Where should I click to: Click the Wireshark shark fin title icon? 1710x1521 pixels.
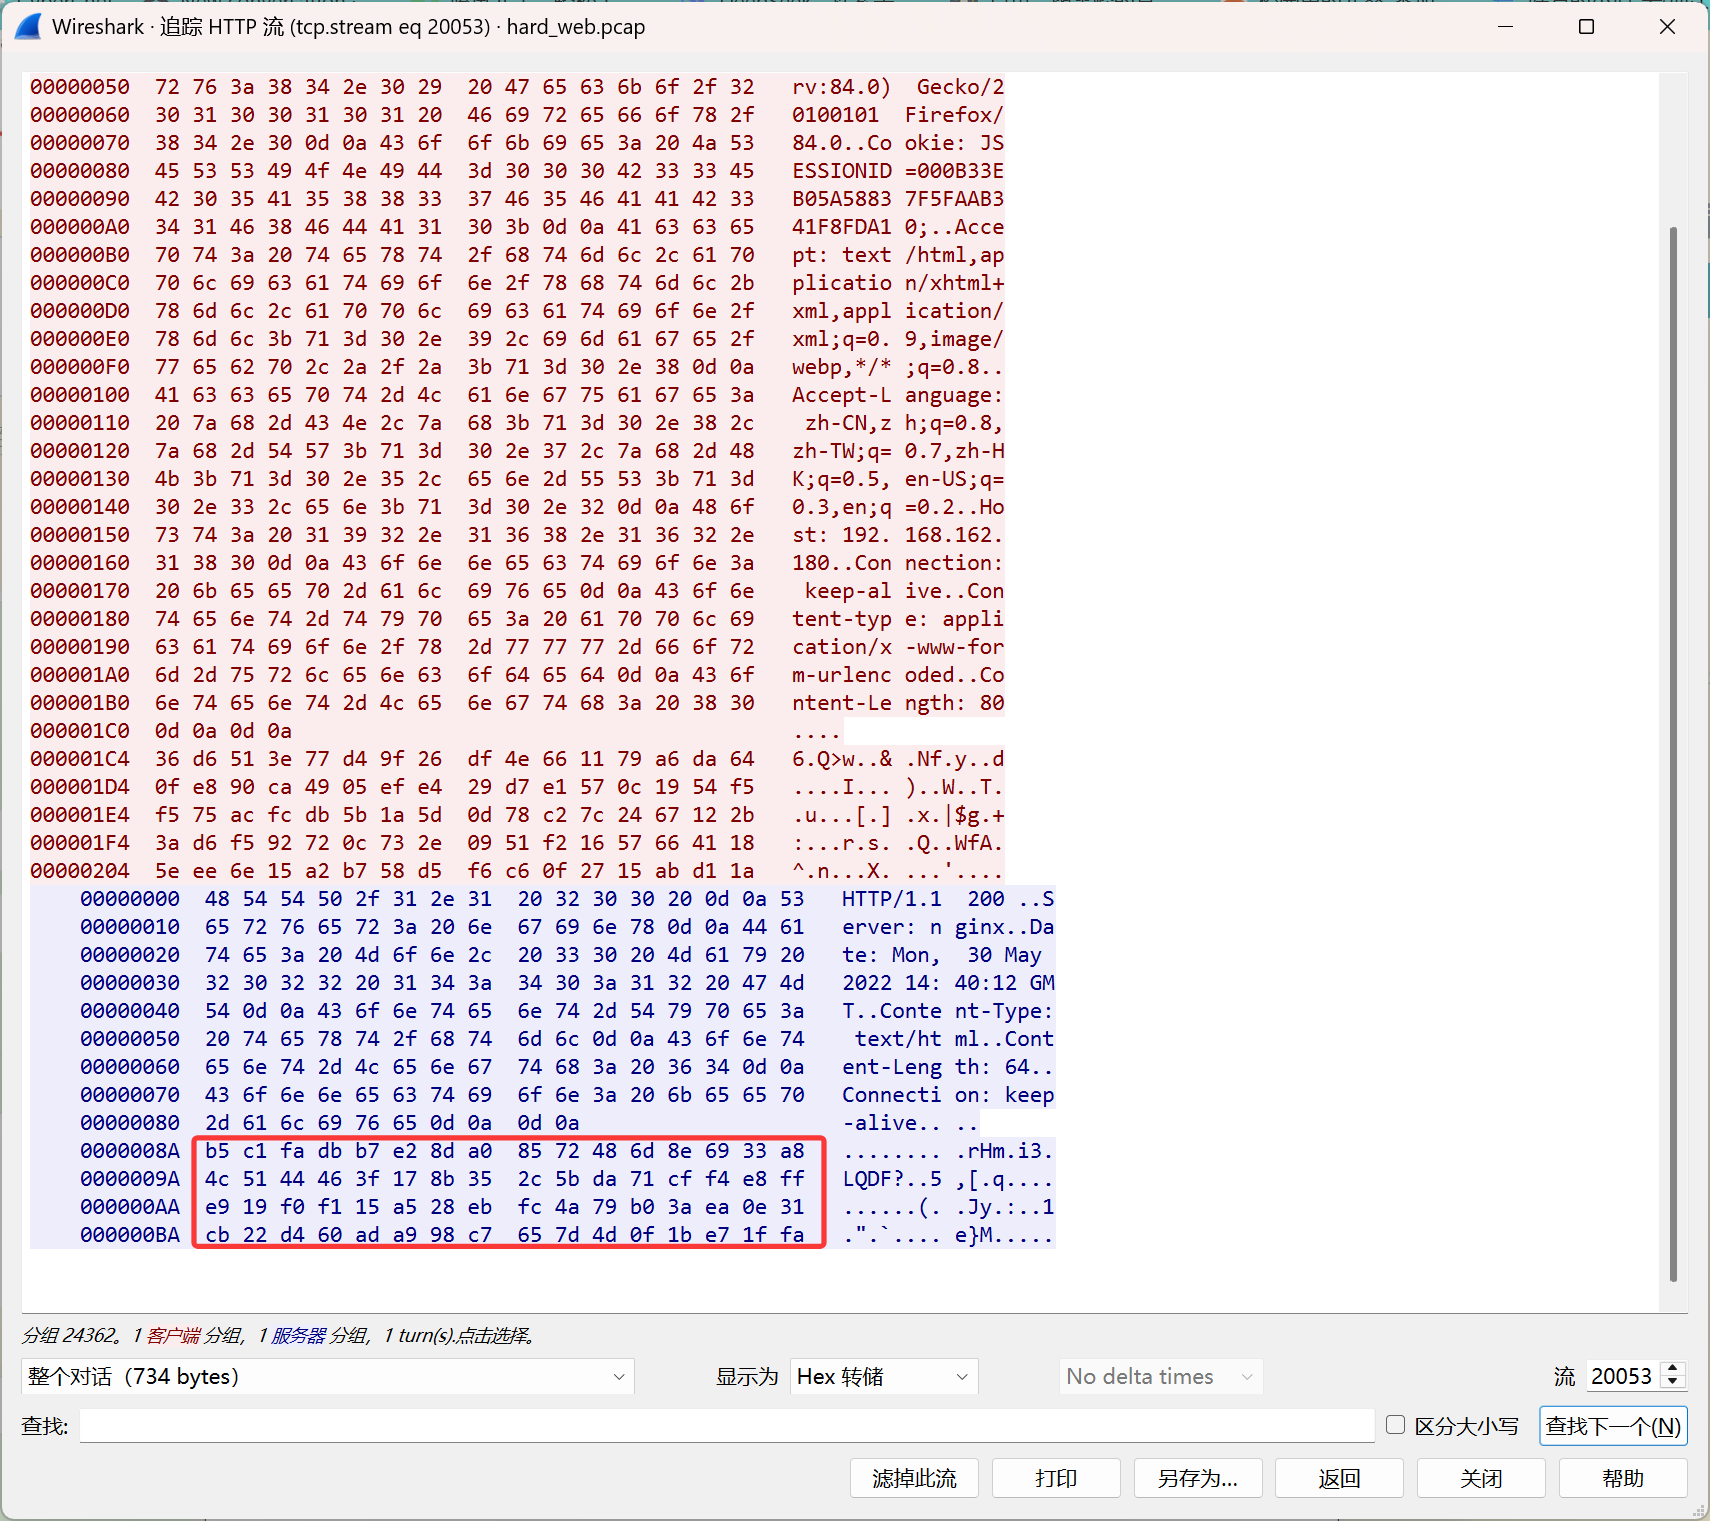[28, 27]
